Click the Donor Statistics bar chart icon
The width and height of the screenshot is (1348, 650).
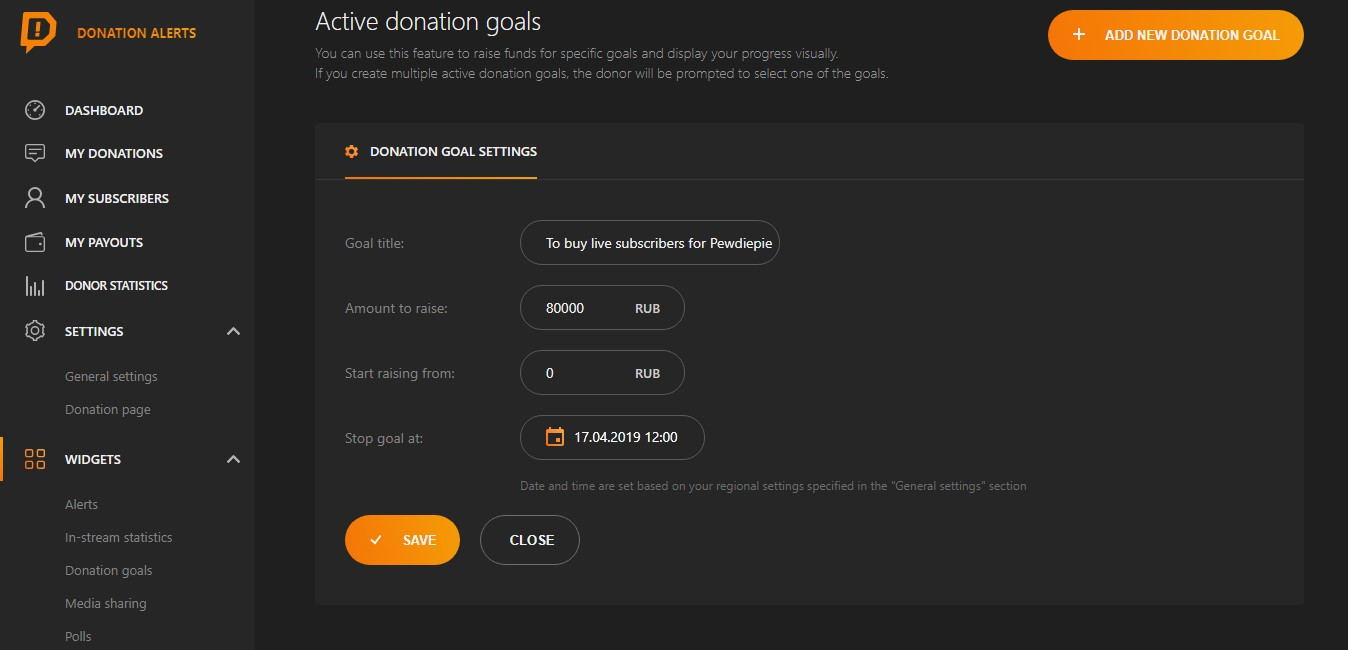click(x=35, y=286)
